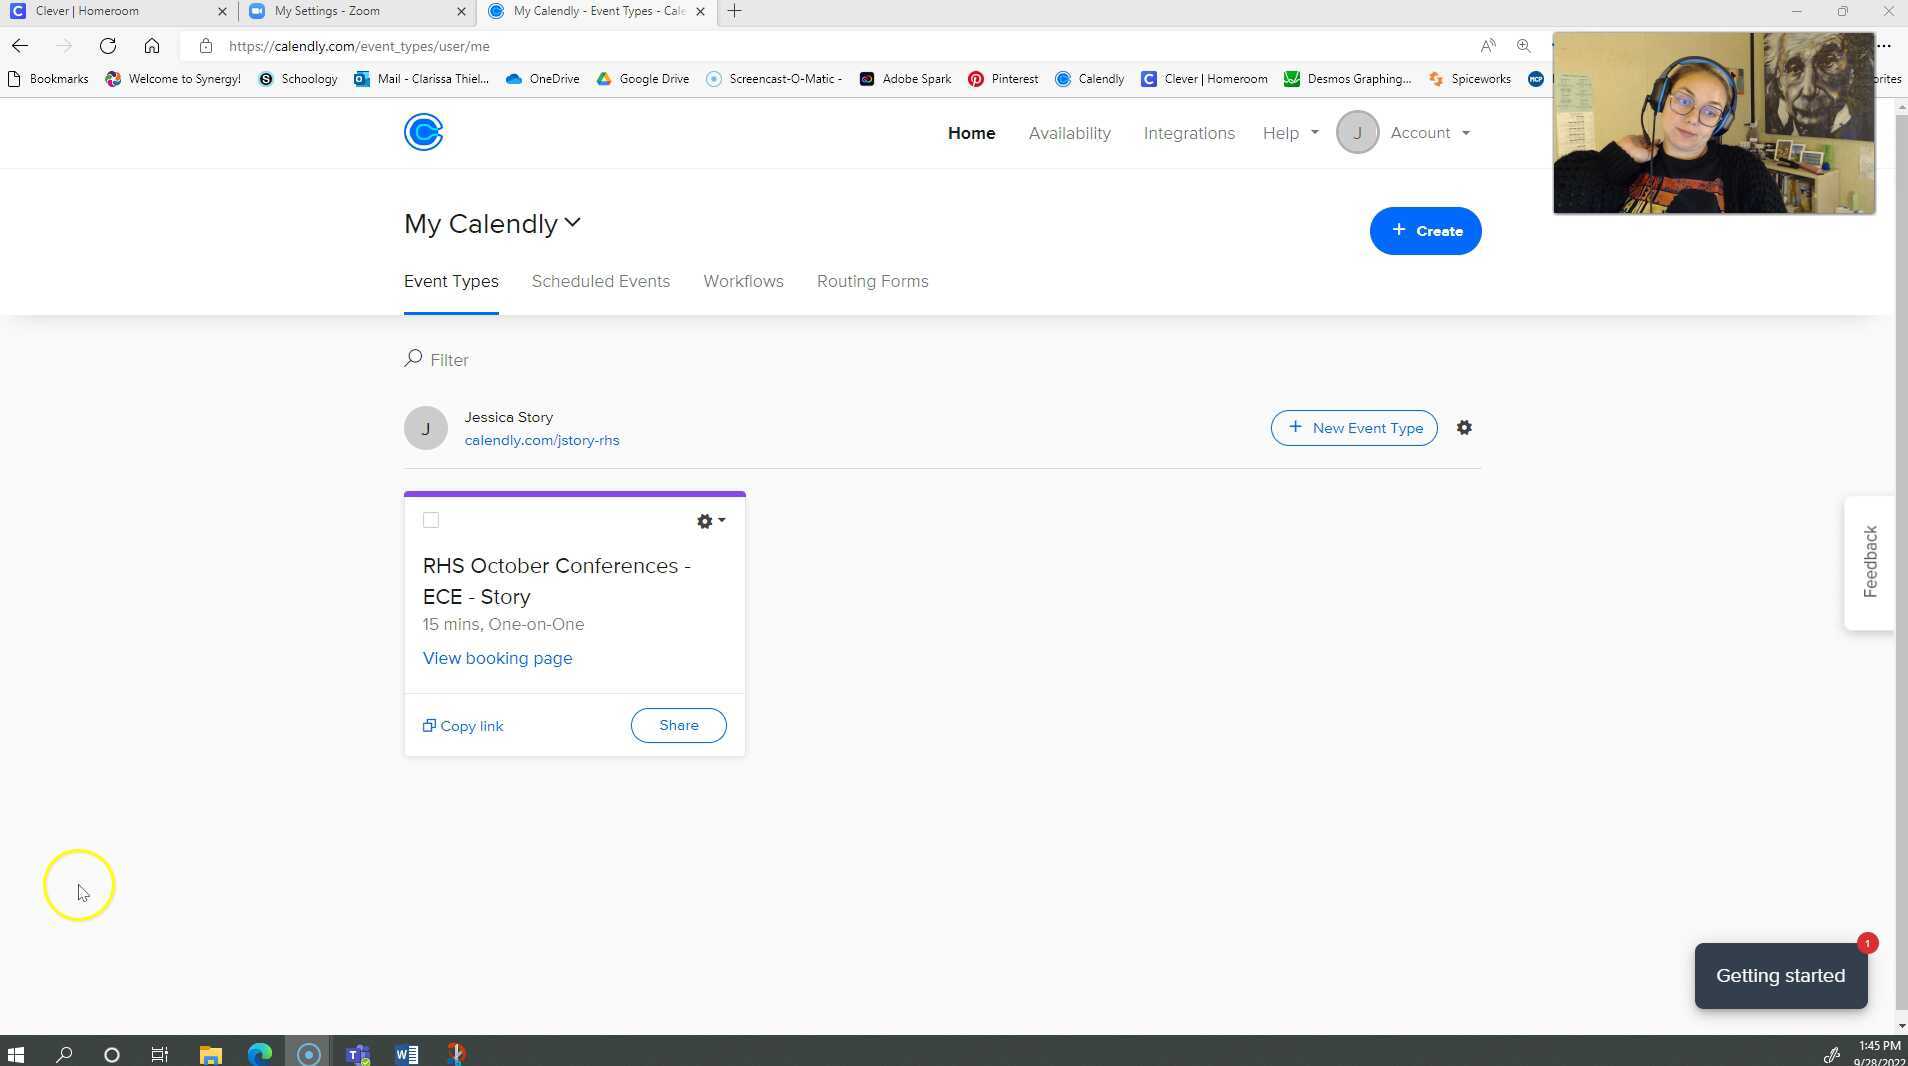Viewport: 1908px width, 1066px height.
Task: Switch to the Scheduled Events tab
Action: click(x=600, y=282)
